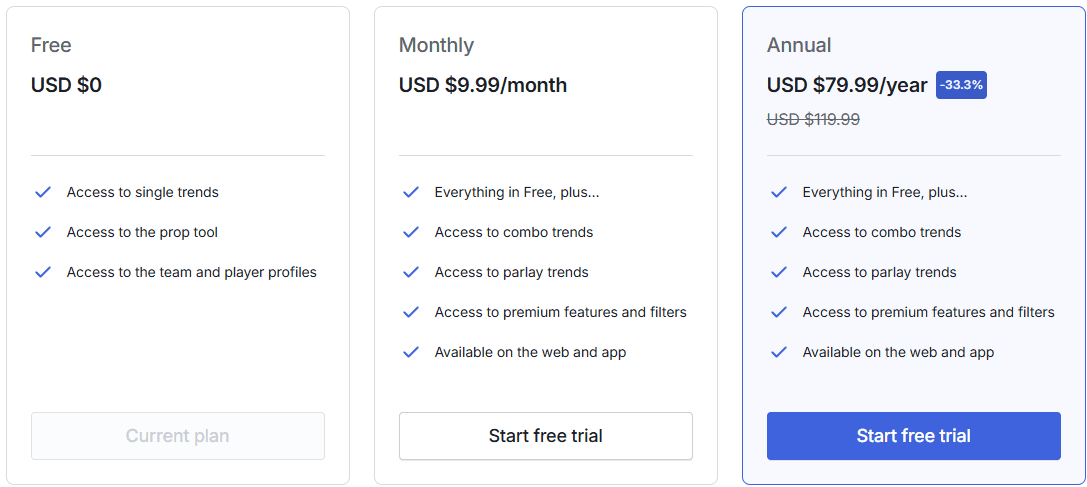Click Annual plan's web and app checkmark
Viewport: 1087px width, 487px height.
779,352
